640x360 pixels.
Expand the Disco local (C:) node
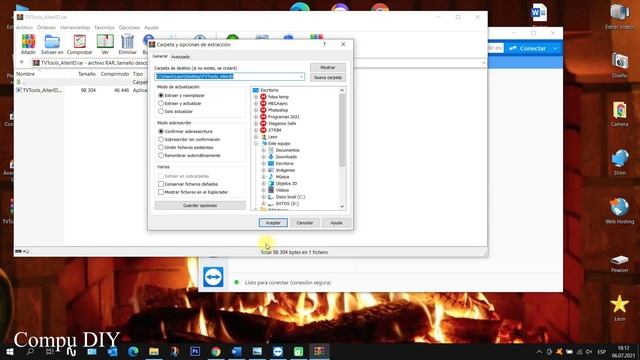click(263, 197)
